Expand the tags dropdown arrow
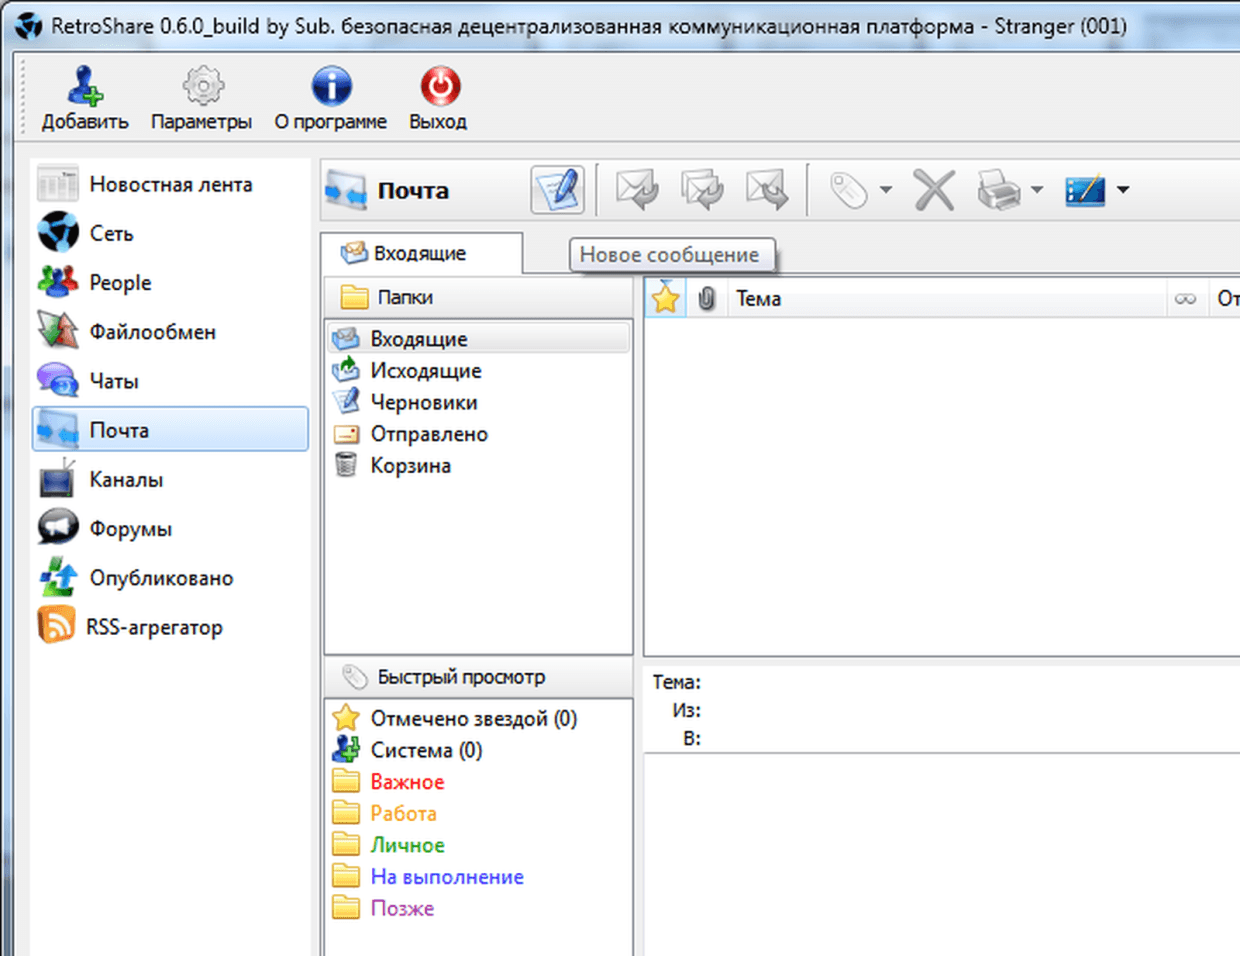Viewport: 1240px width, 956px height. (886, 190)
